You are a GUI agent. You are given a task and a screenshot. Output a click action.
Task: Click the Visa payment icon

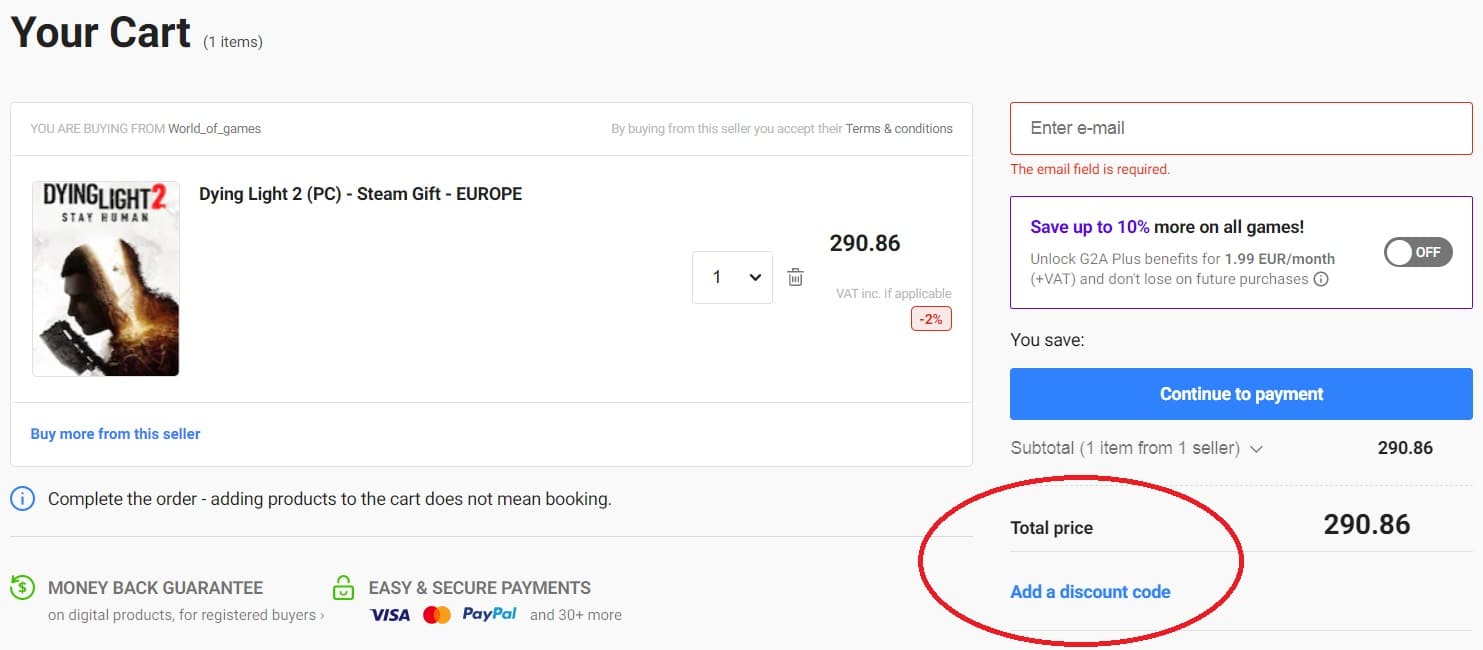tap(389, 615)
